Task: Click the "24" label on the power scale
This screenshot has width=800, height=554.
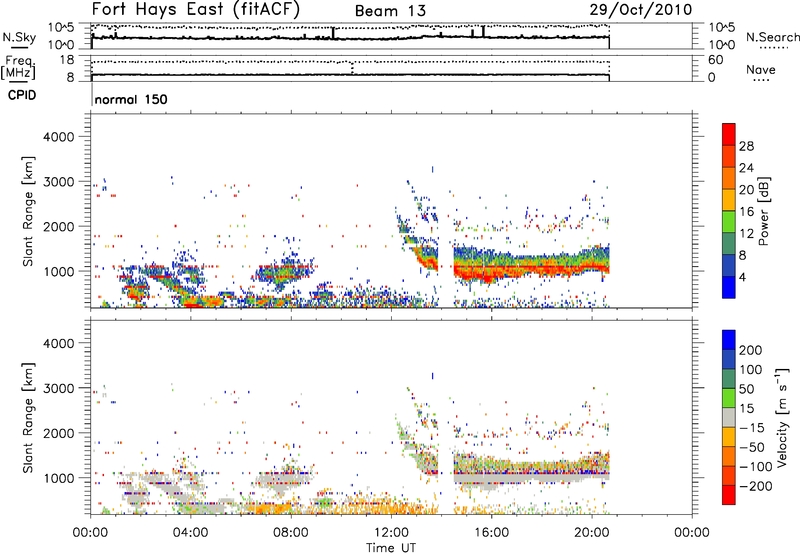Action: [746, 168]
